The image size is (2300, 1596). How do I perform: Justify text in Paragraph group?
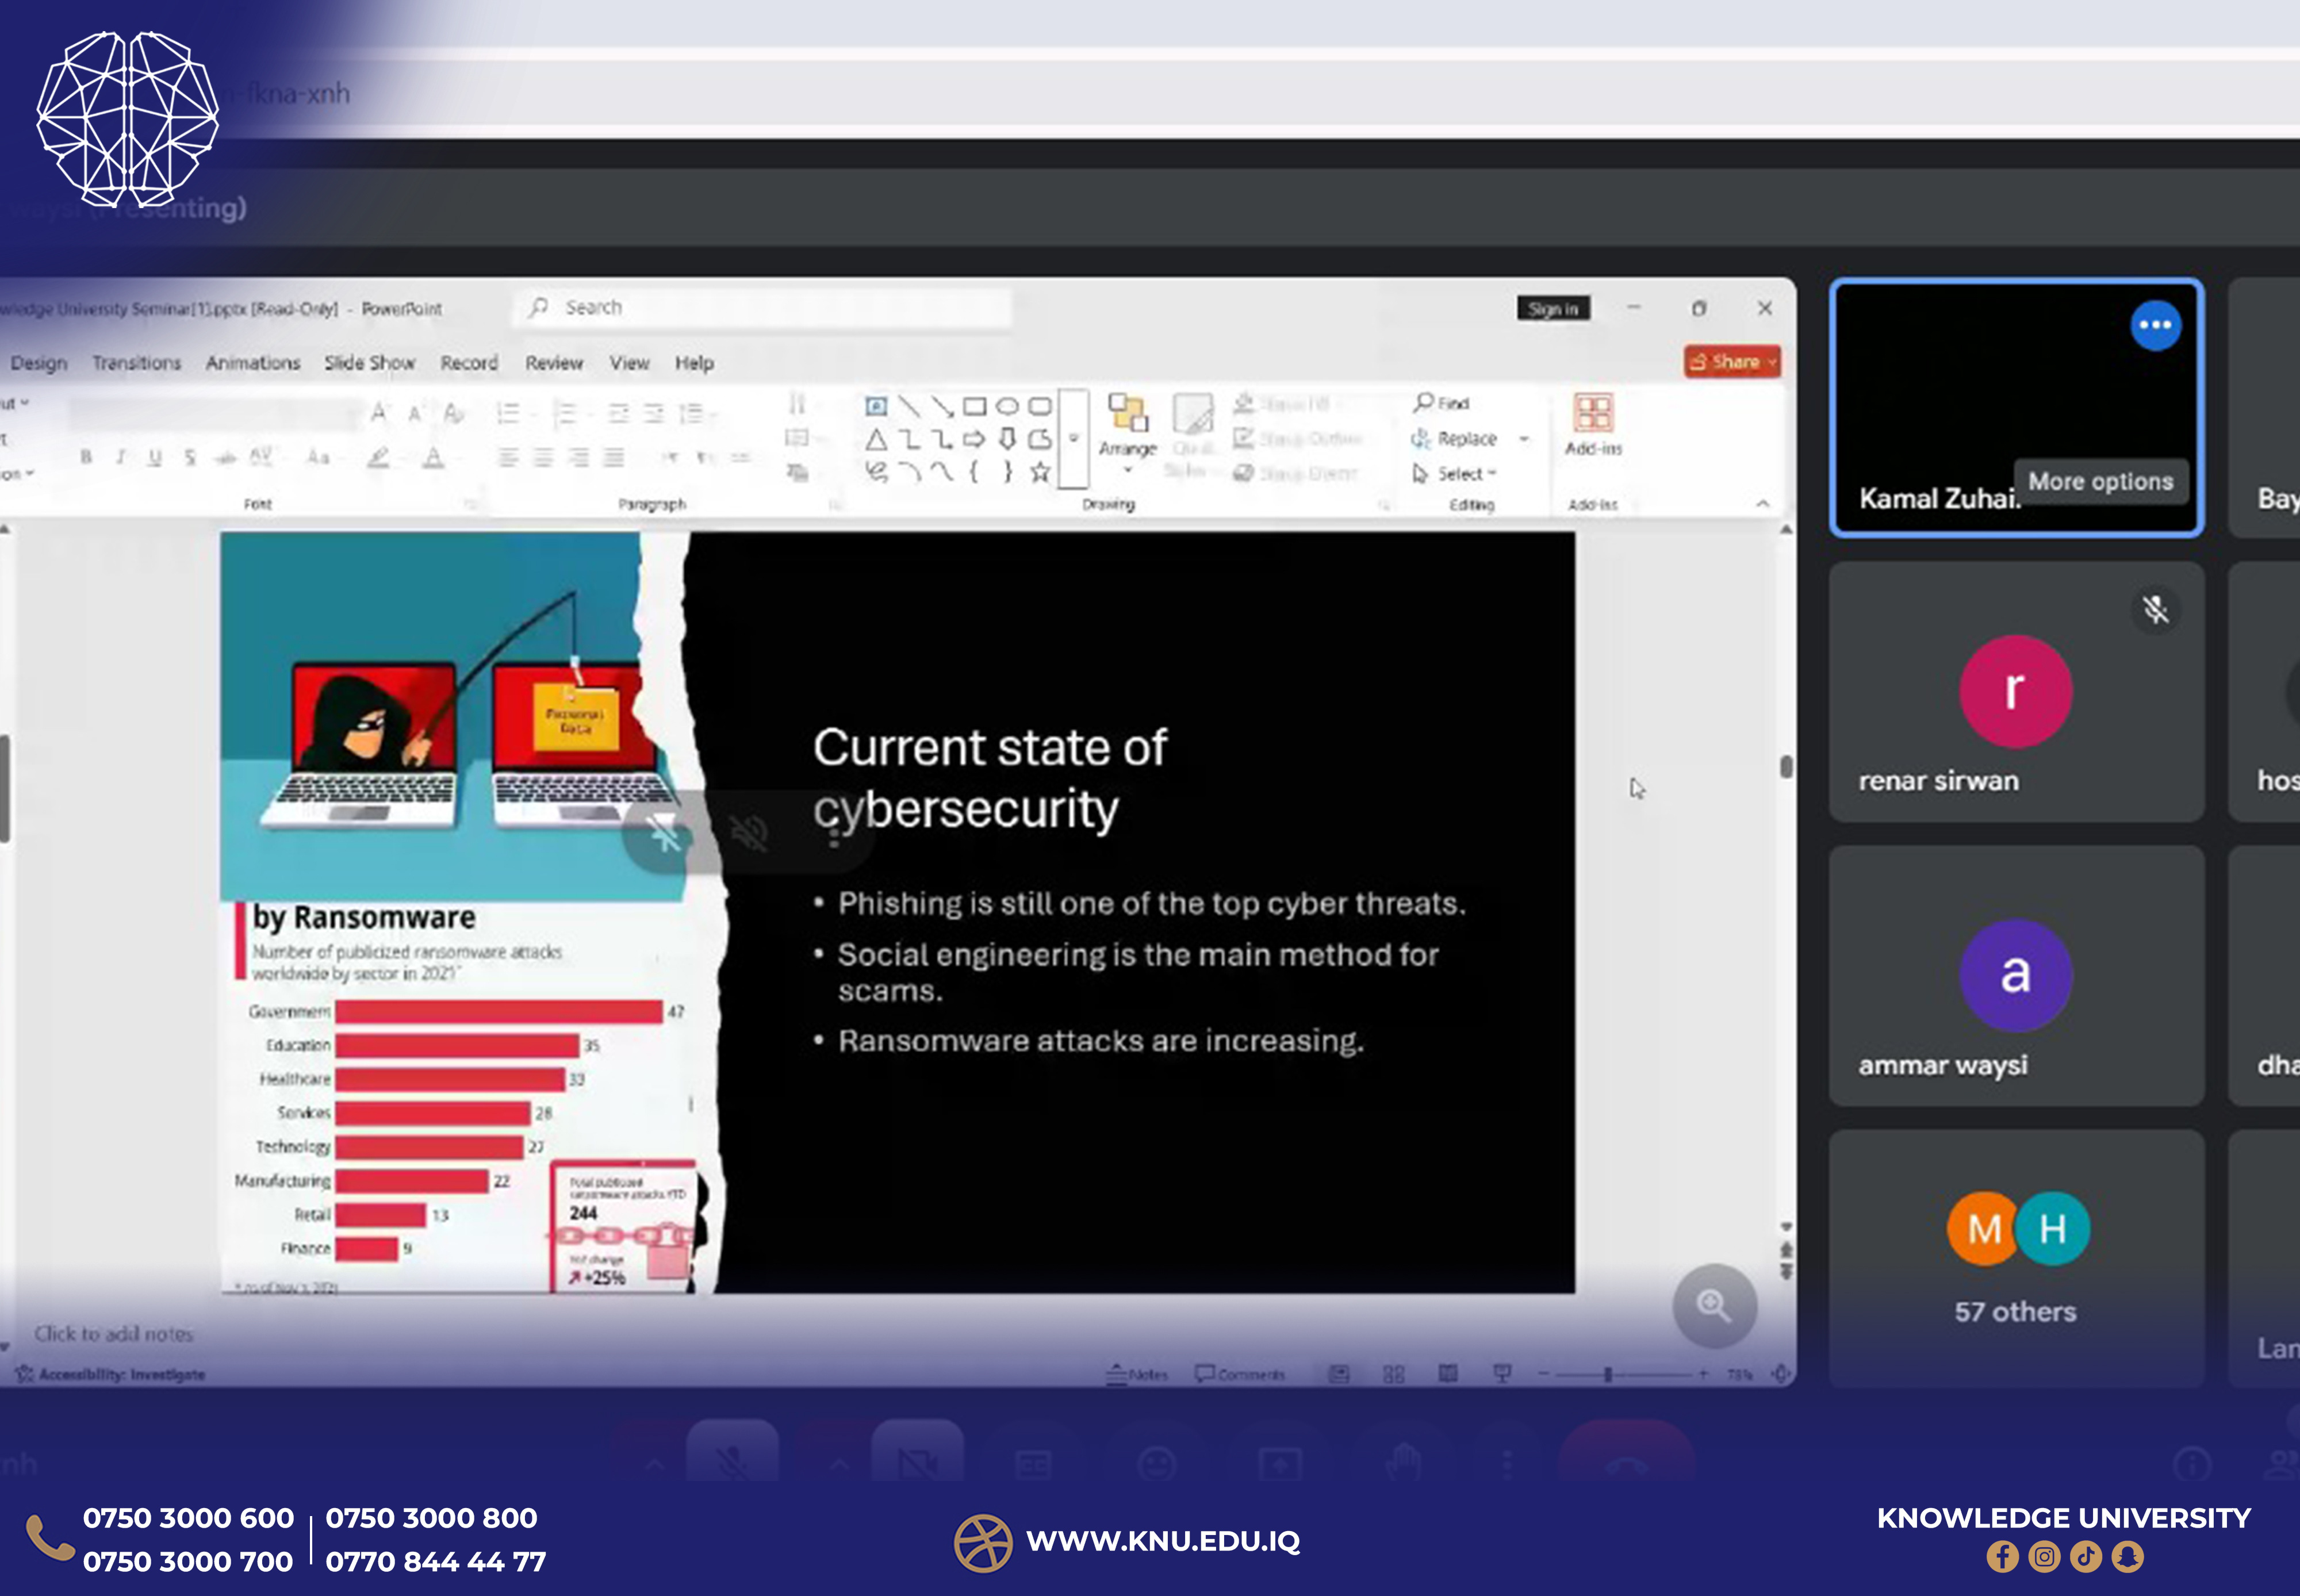pyautogui.click(x=614, y=458)
